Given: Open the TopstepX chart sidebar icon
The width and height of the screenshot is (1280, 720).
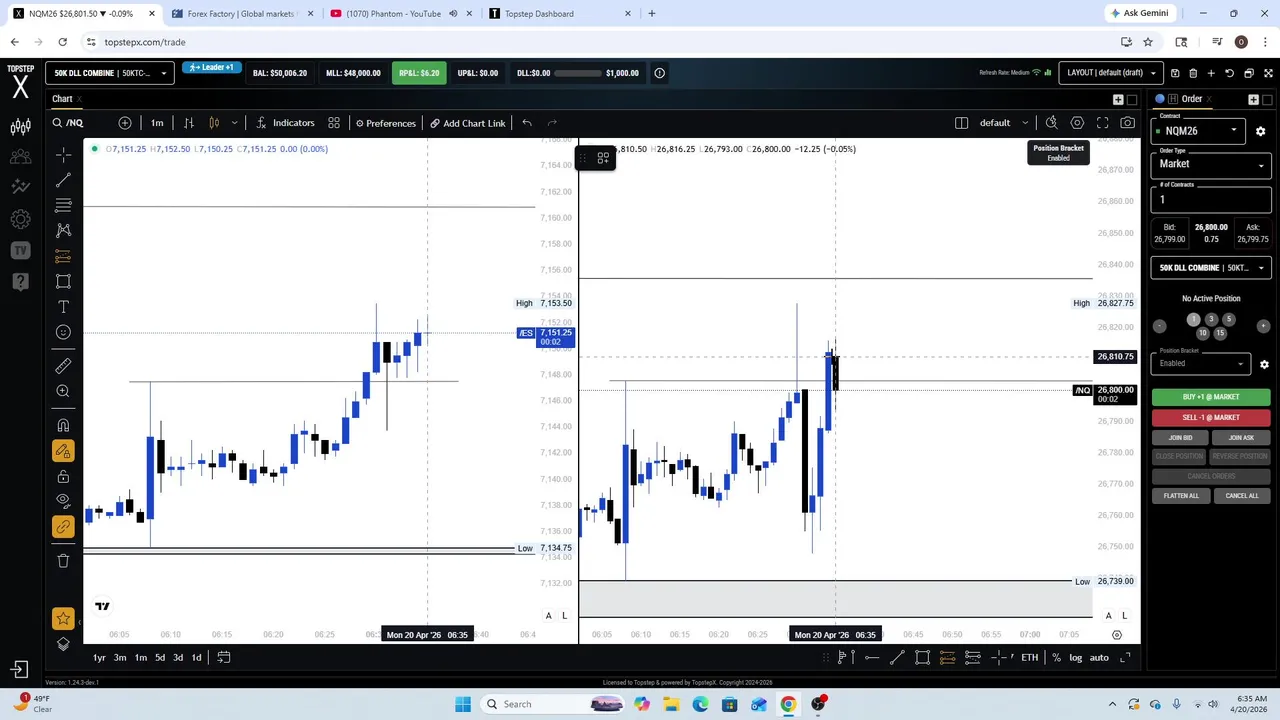Looking at the screenshot, I should click(20, 127).
